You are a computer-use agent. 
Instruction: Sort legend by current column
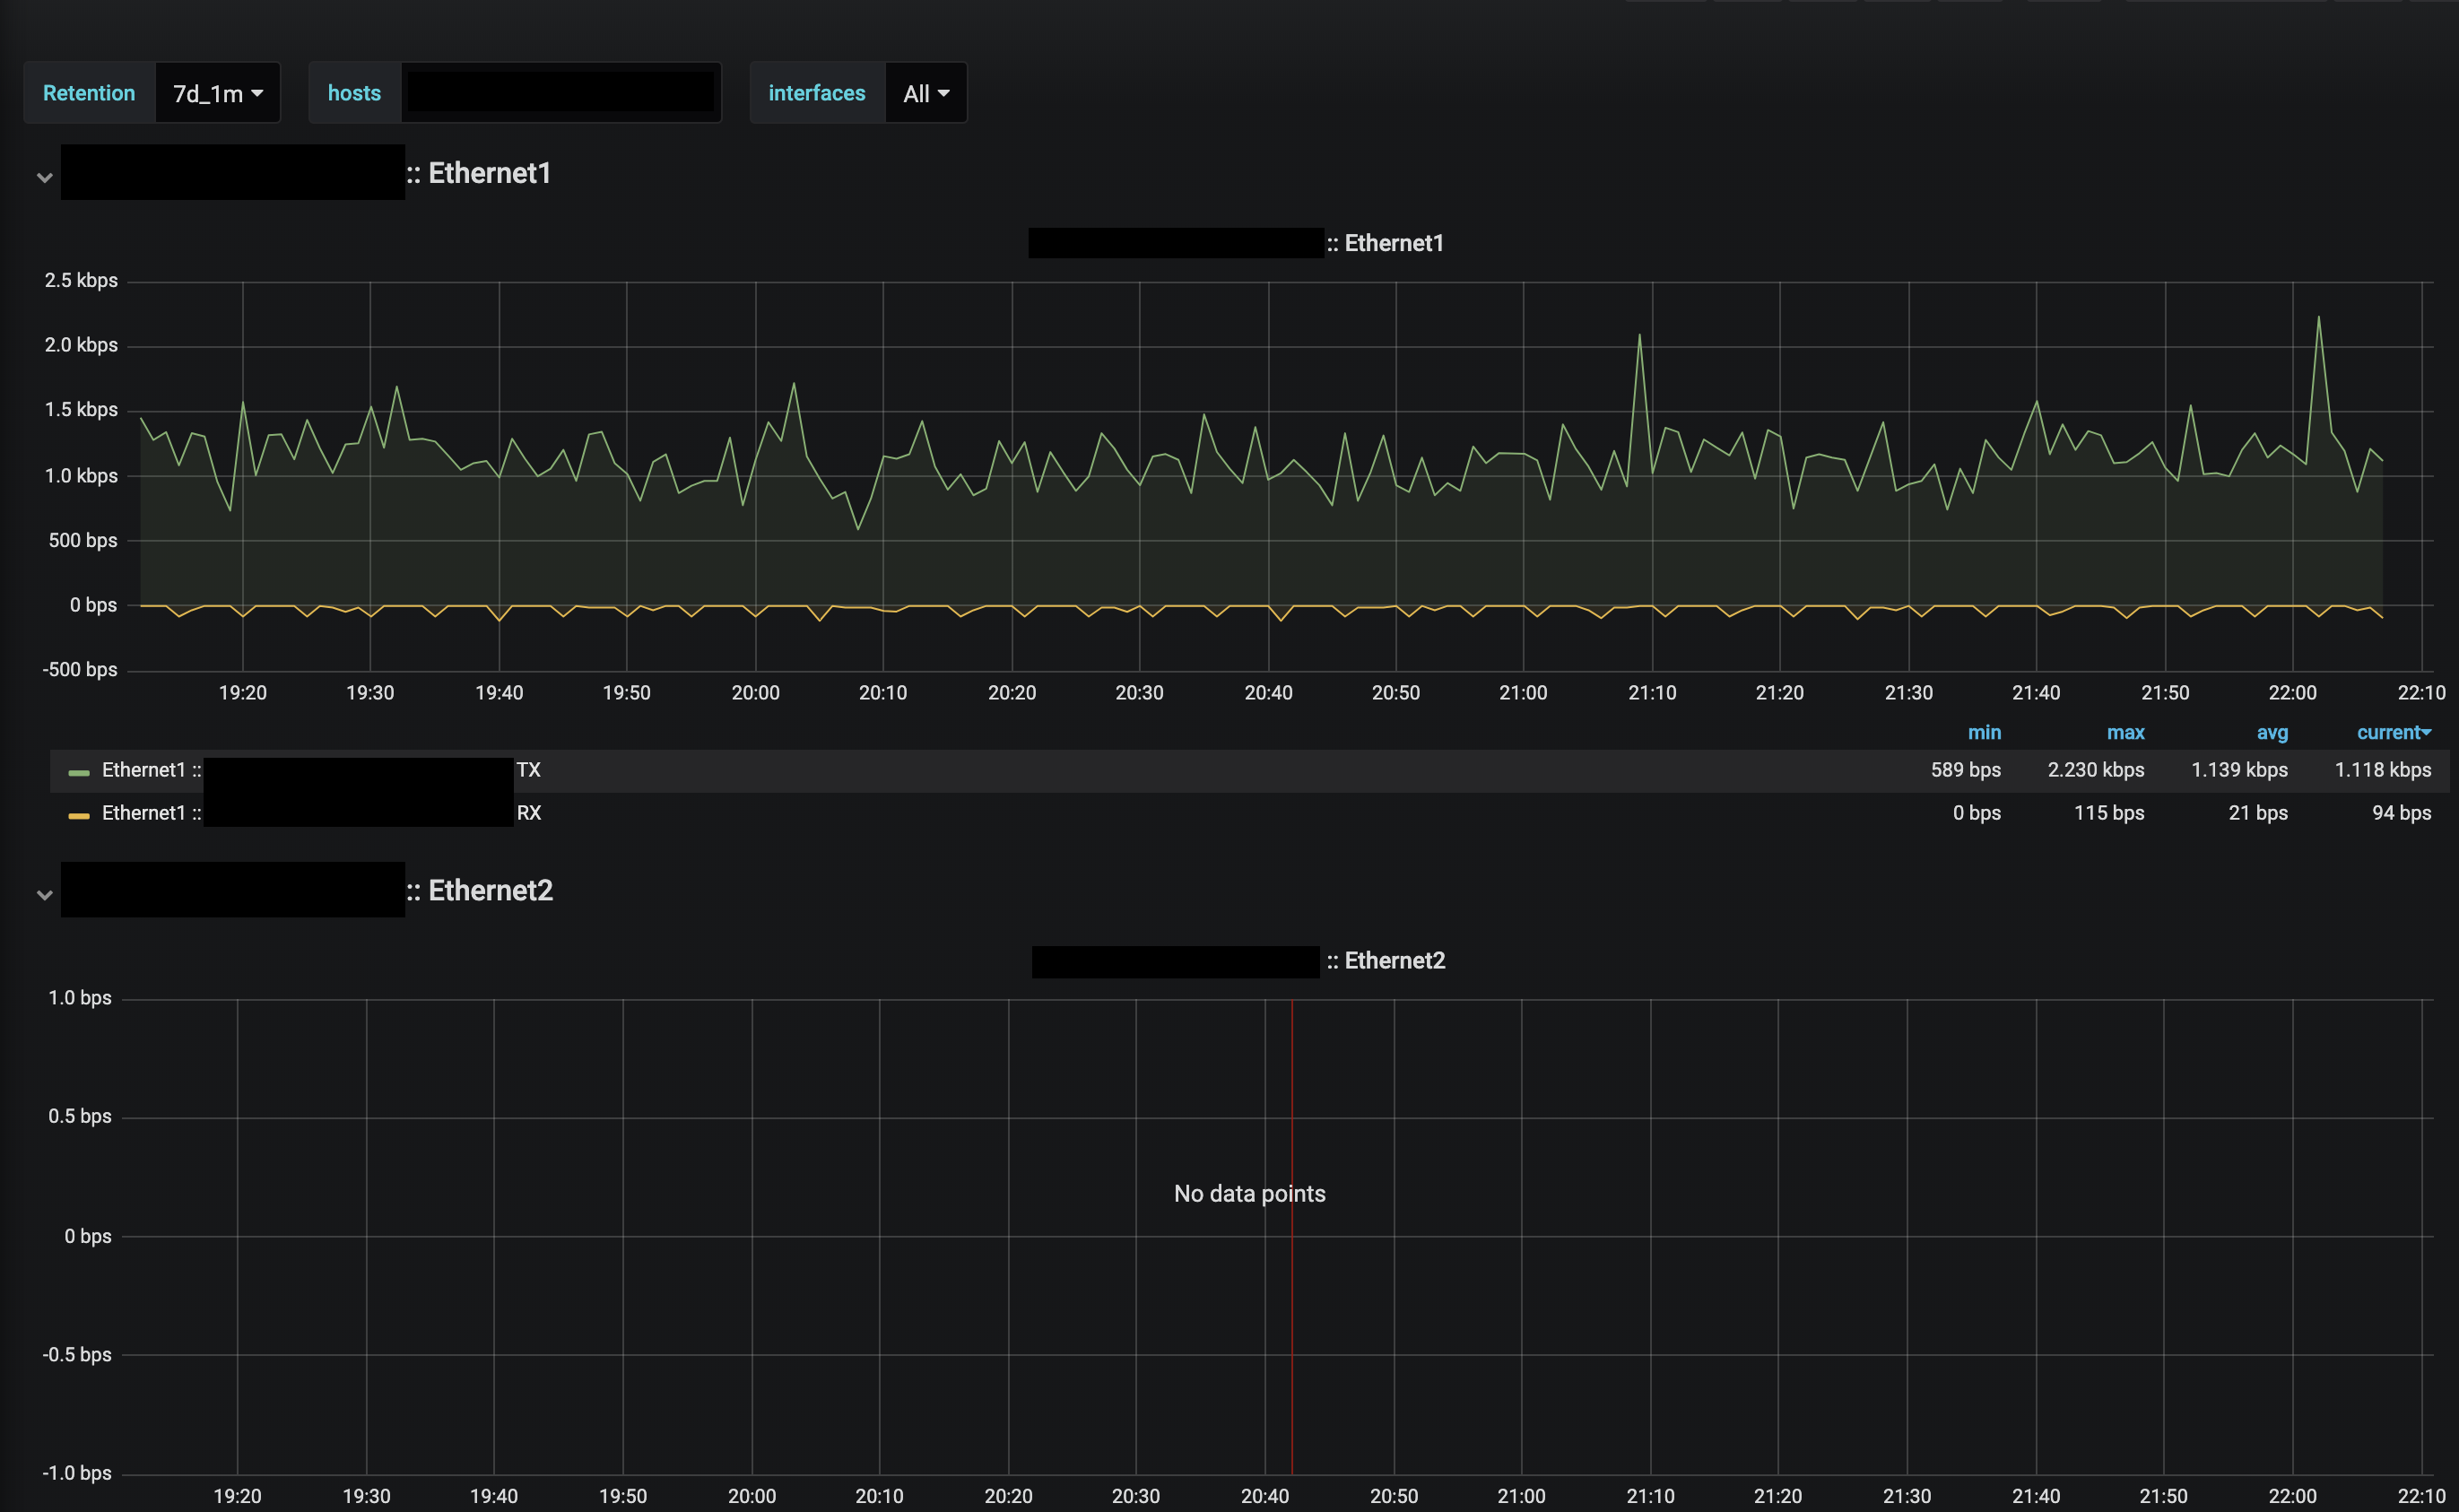pyautogui.click(x=2392, y=732)
